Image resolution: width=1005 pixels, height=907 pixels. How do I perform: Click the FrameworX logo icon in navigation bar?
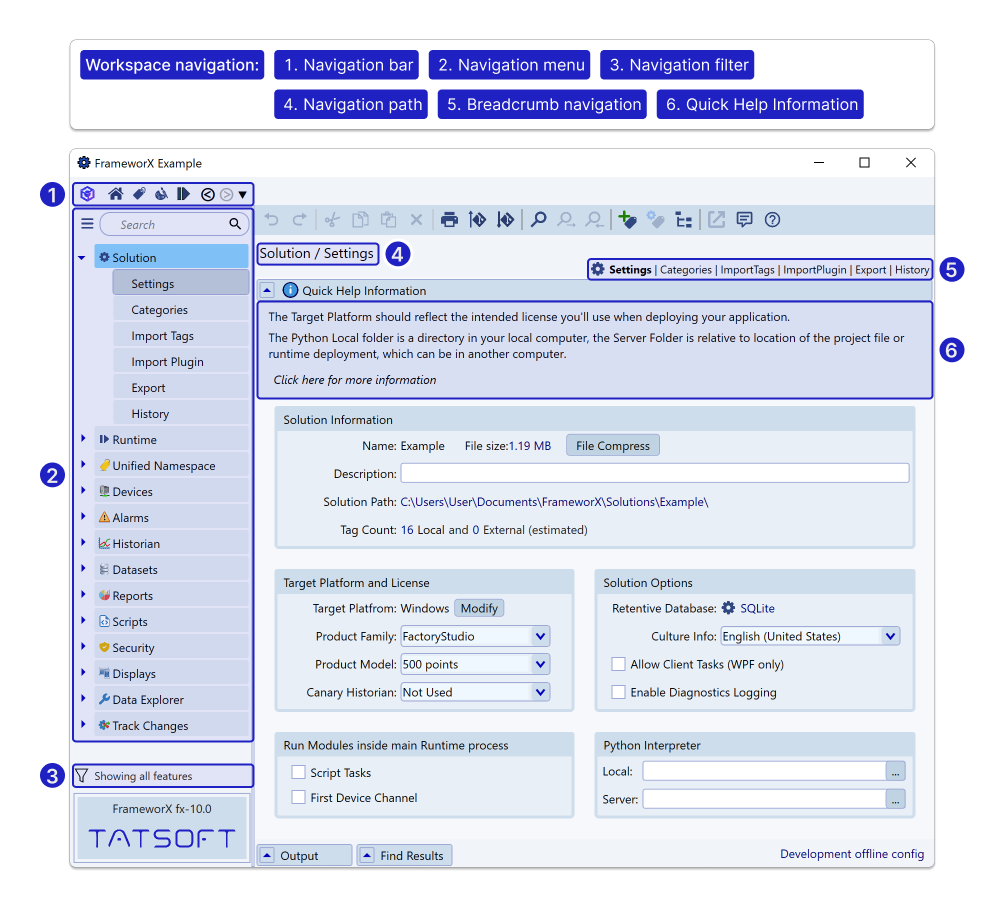click(x=88, y=194)
